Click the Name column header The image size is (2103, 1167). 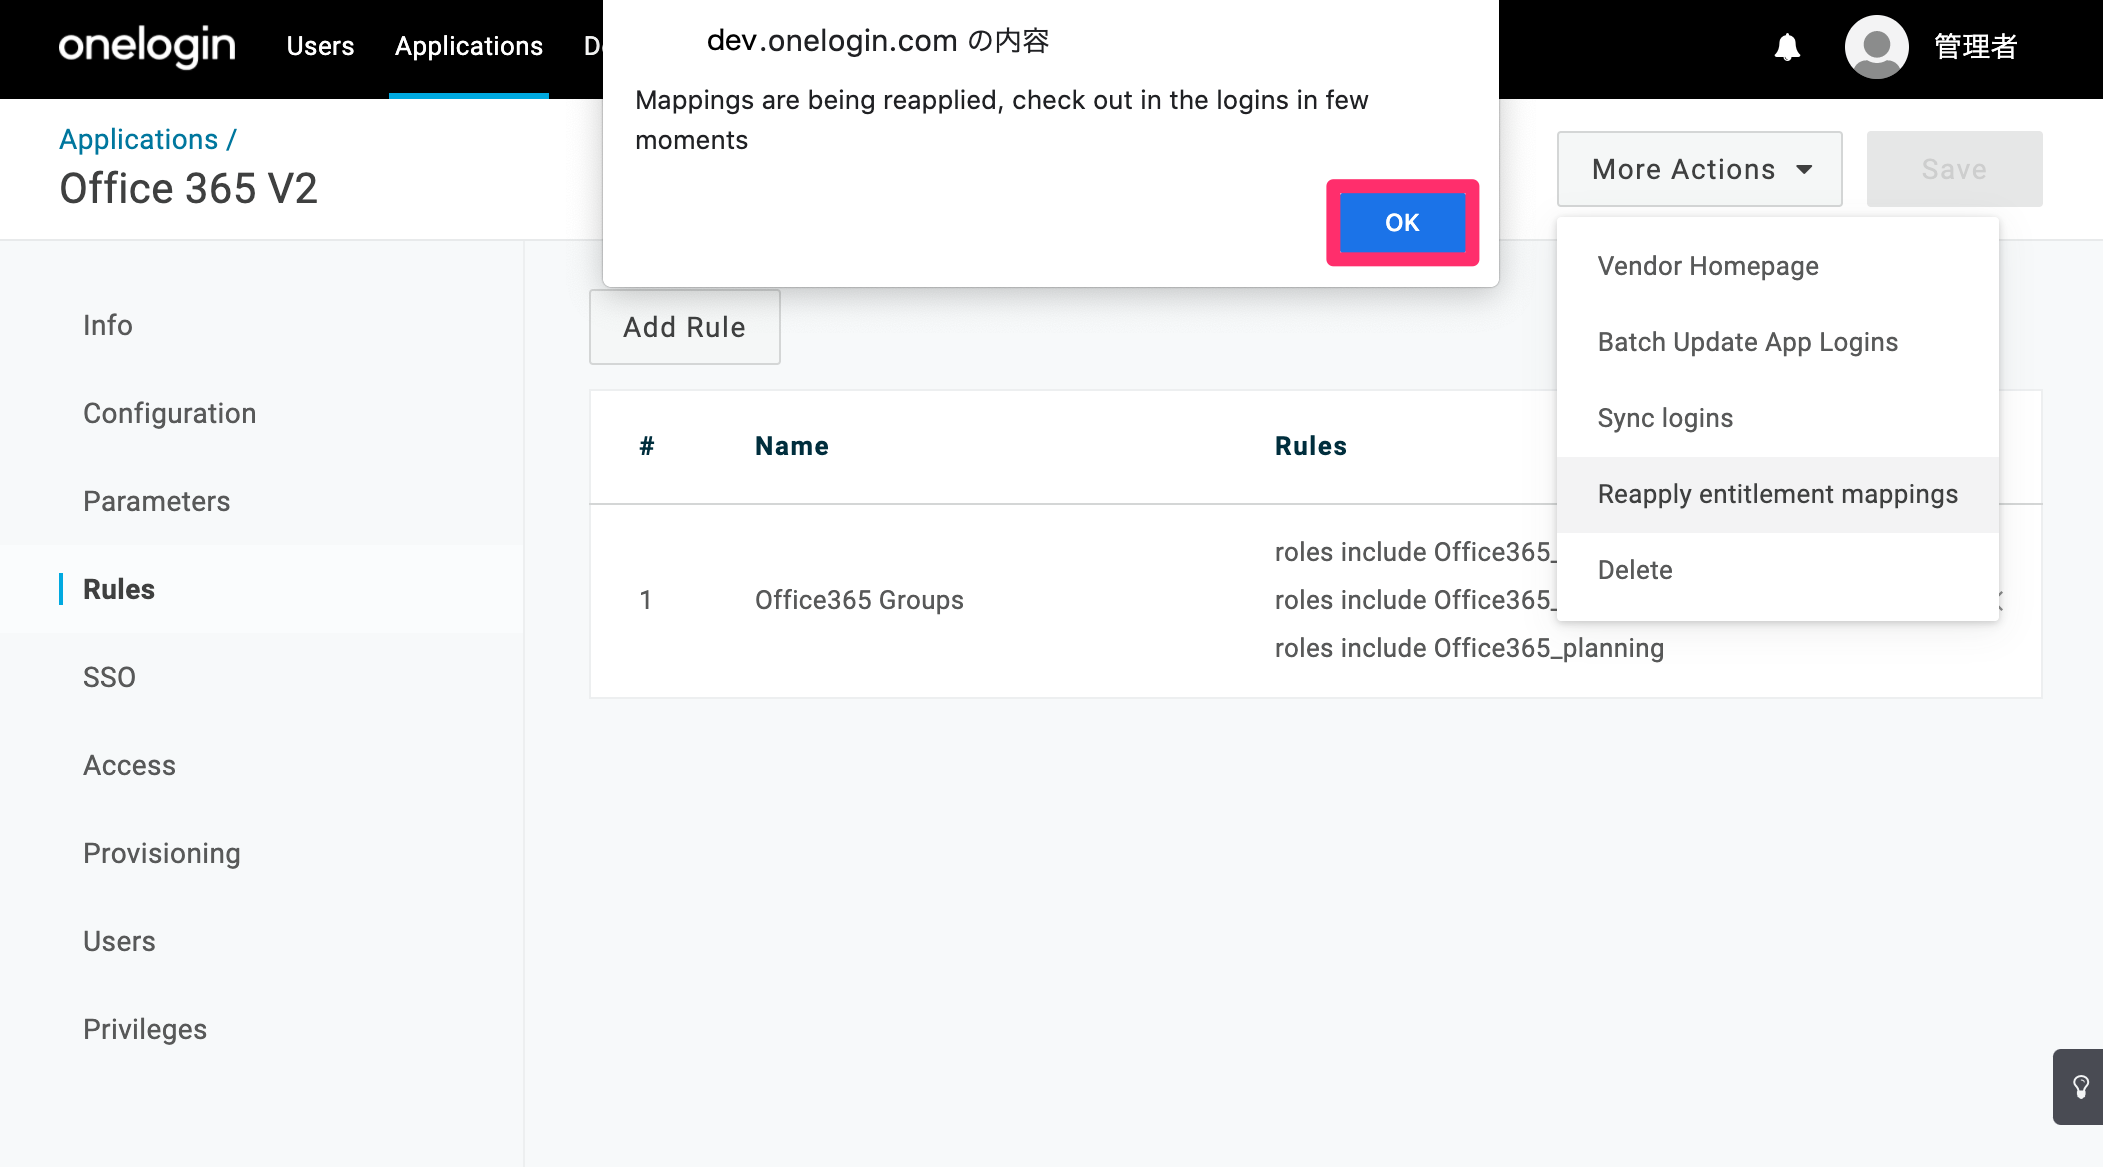pyautogui.click(x=792, y=446)
